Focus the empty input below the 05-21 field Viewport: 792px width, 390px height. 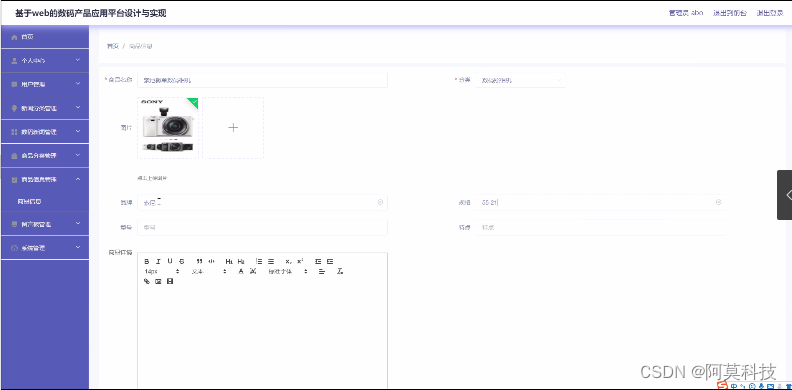pyautogui.click(x=601, y=227)
